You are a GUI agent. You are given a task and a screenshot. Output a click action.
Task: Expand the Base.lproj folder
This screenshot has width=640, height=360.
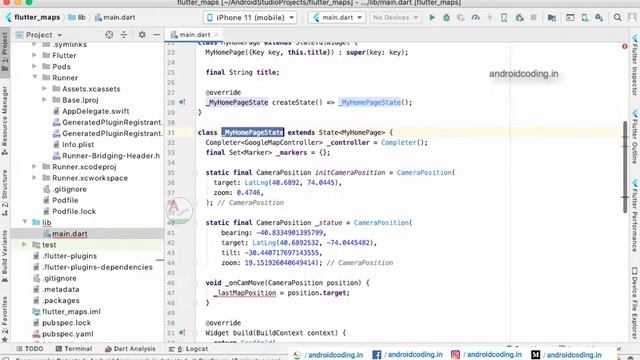(x=45, y=99)
